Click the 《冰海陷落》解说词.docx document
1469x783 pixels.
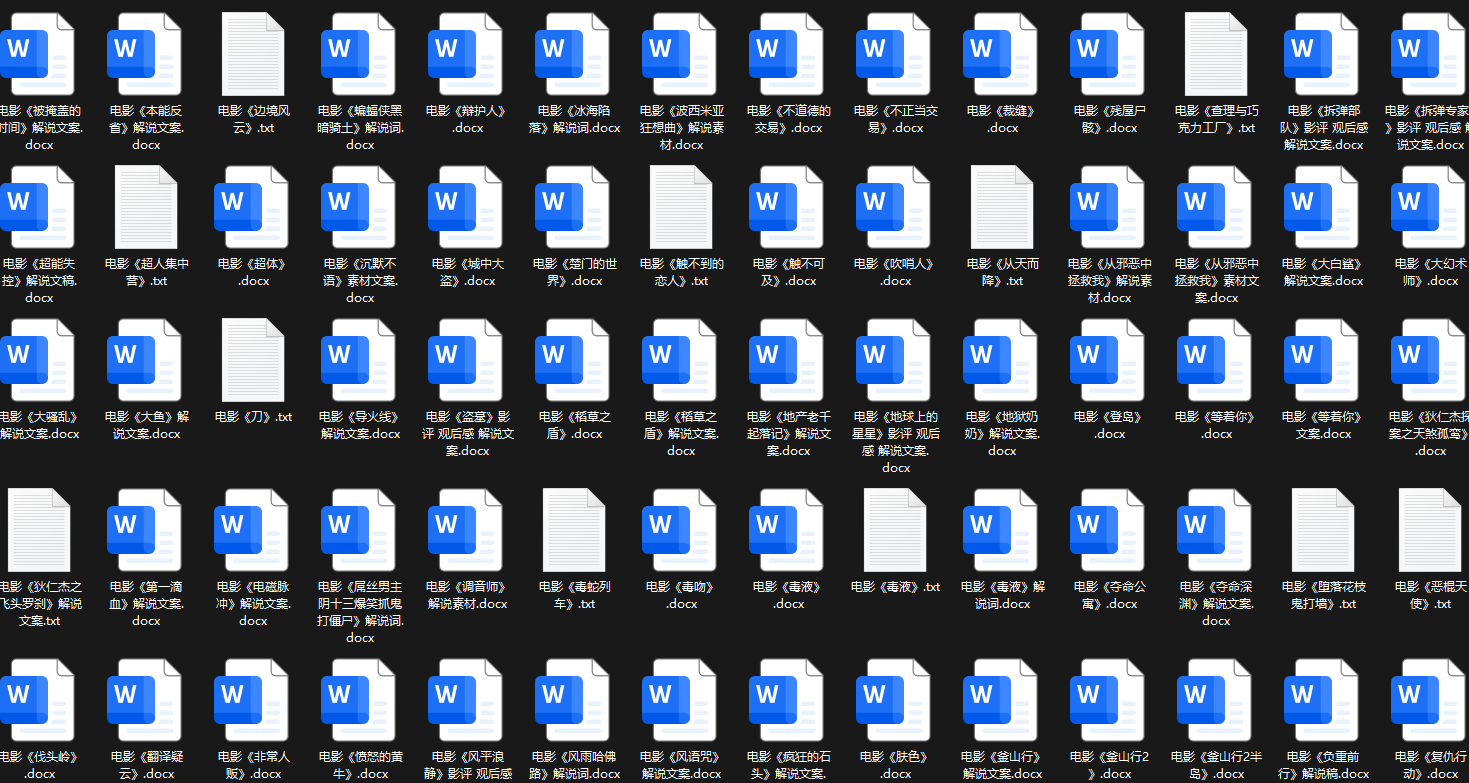[574, 53]
